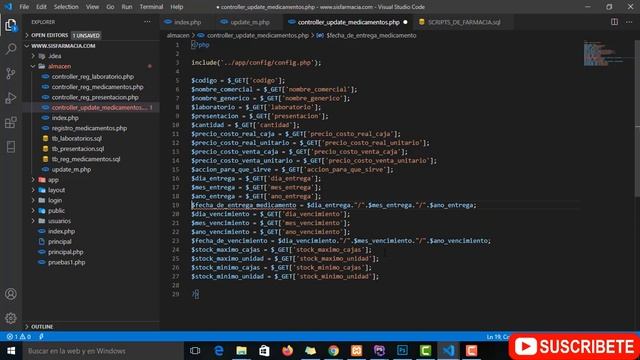Expand the .idea folder
This screenshot has width=640, height=360.
pyautogui.click(x=55, y=56)
